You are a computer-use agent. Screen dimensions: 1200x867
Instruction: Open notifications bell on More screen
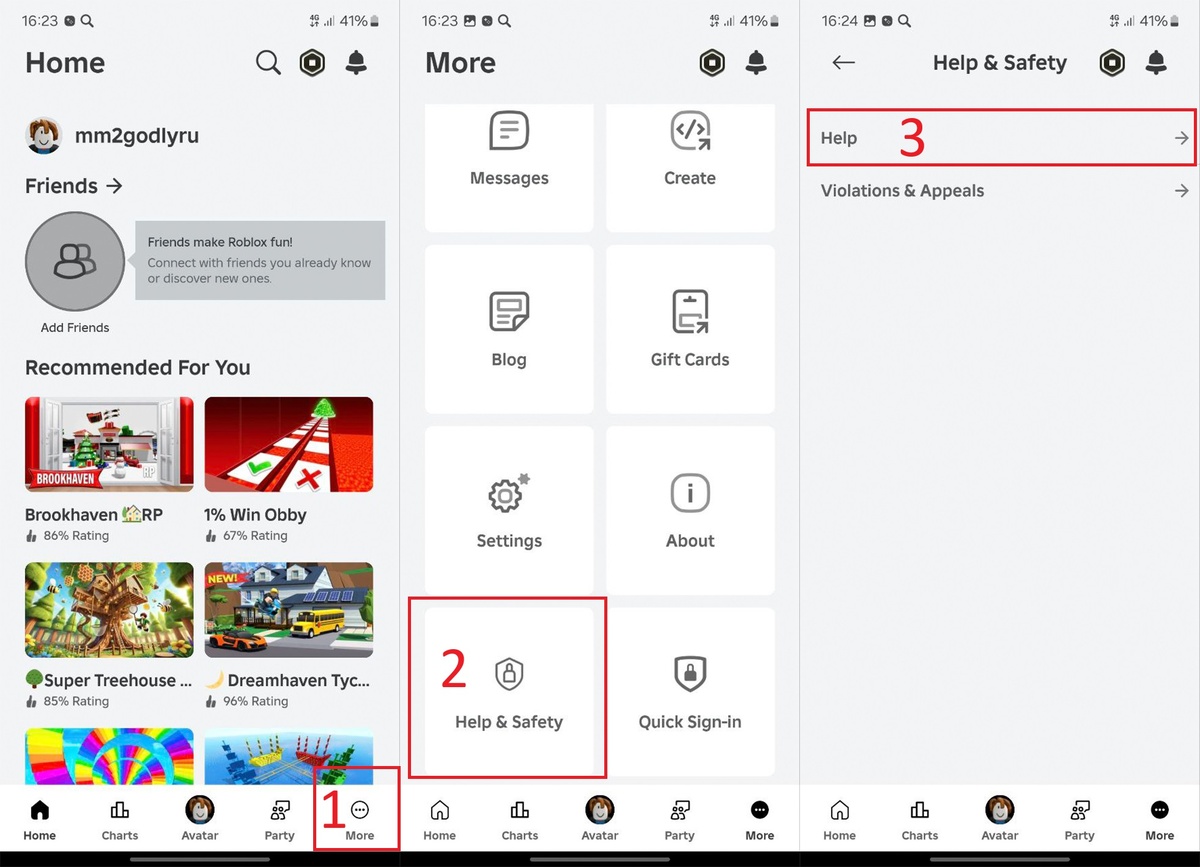756,63
